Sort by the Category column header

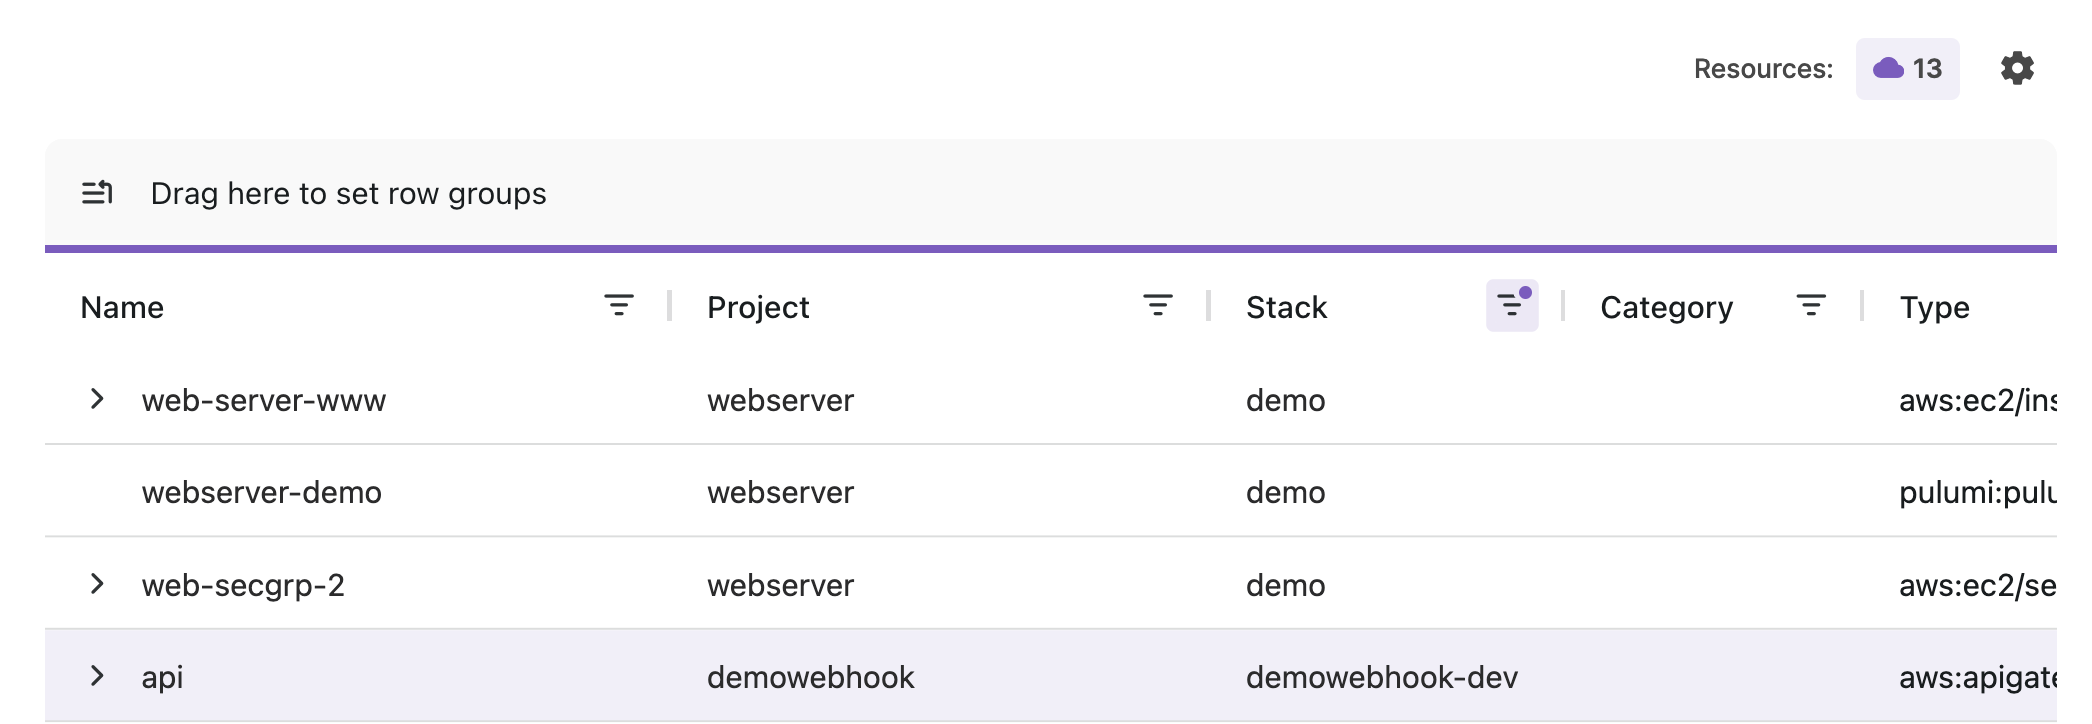click(1666, 307)
